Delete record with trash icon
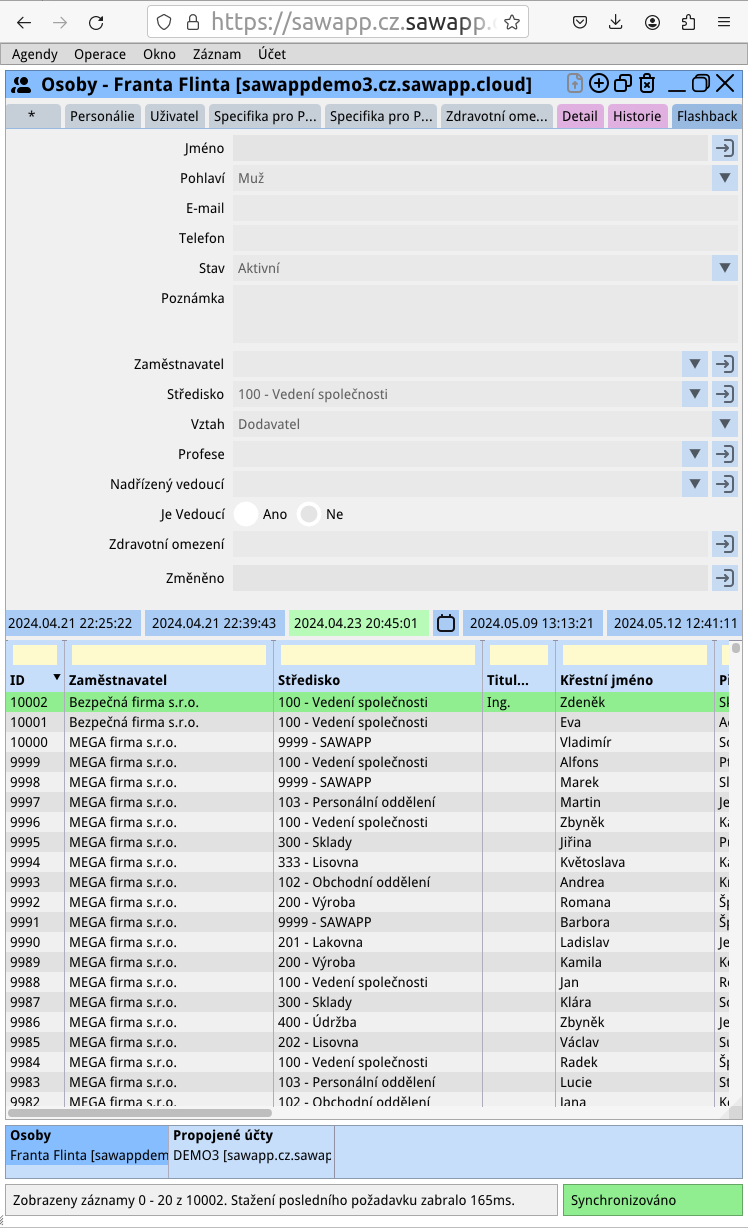The image size is (748, 1228). tap(647, 84)
